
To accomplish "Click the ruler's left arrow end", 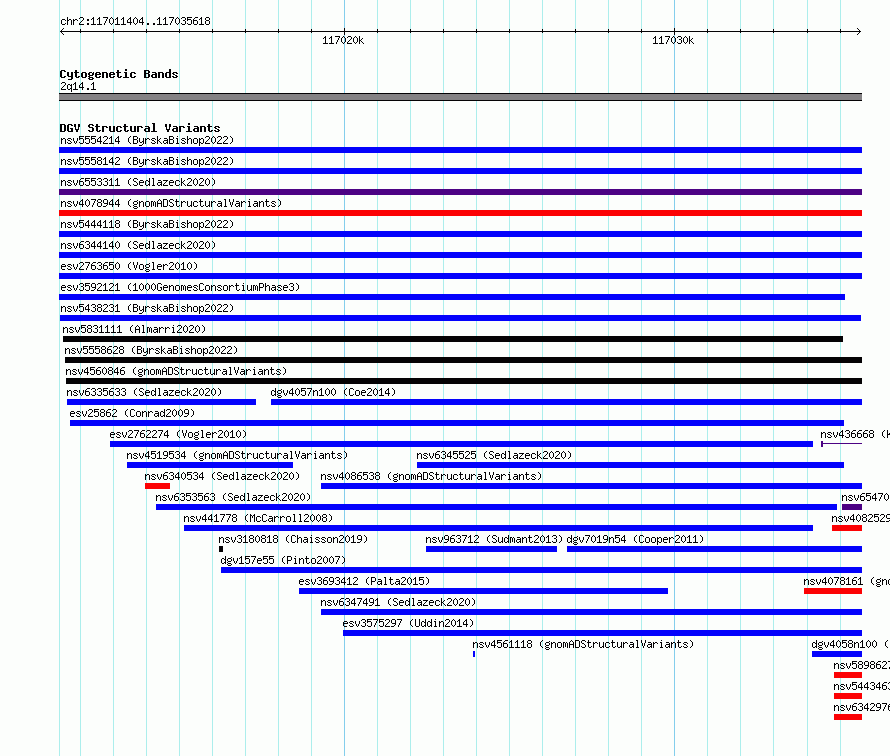I will point(62,31).
